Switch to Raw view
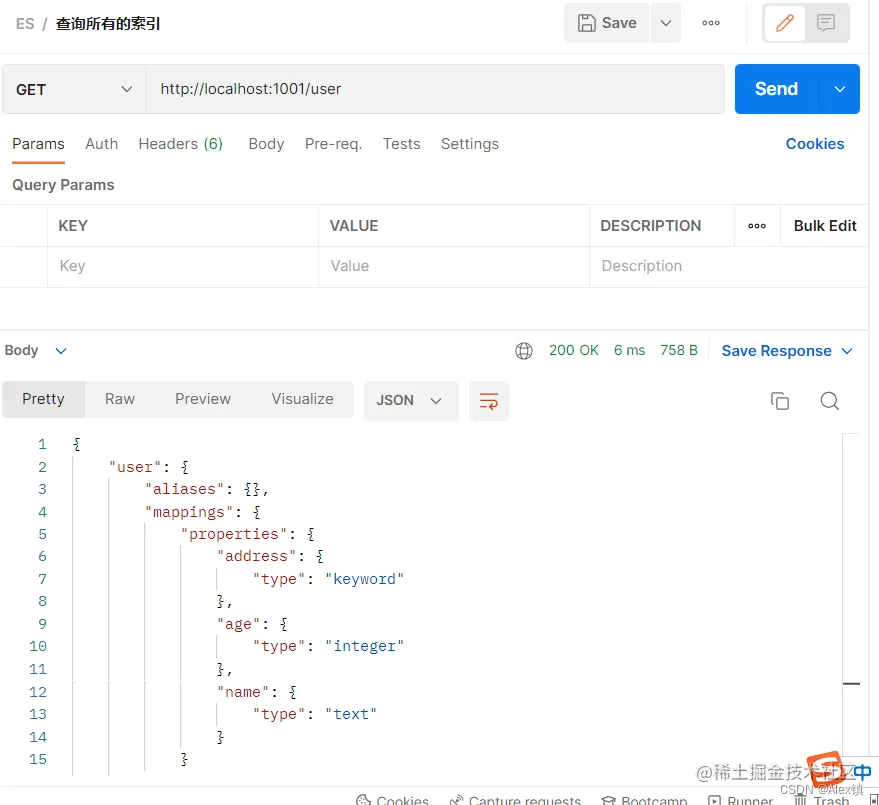Screen dimensions: 879x805 point(119,399)
